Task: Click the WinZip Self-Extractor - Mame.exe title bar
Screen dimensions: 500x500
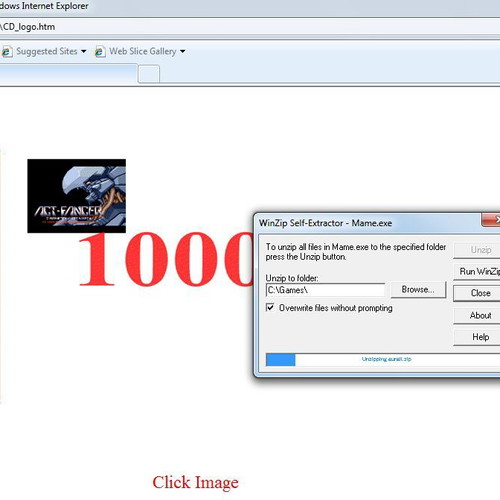Action: coord(368,223)
